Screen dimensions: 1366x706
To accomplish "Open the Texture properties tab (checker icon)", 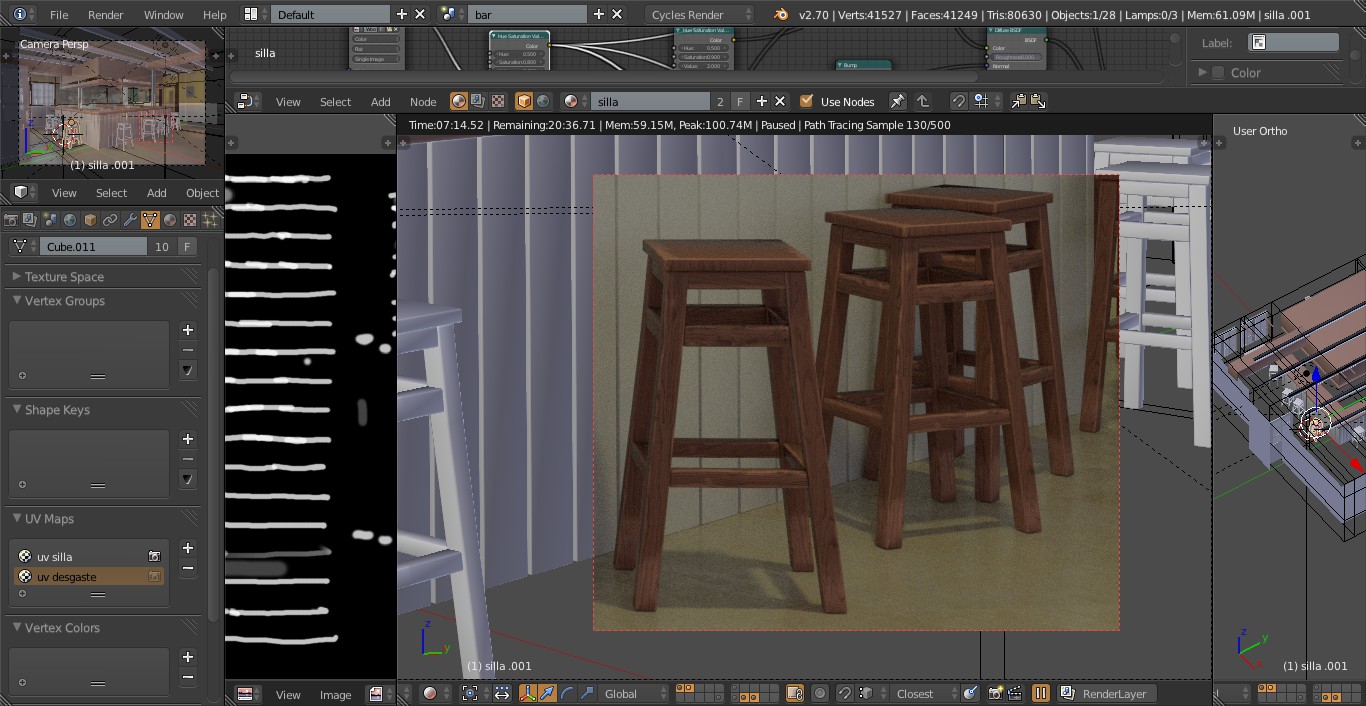I will click(190, 220).
